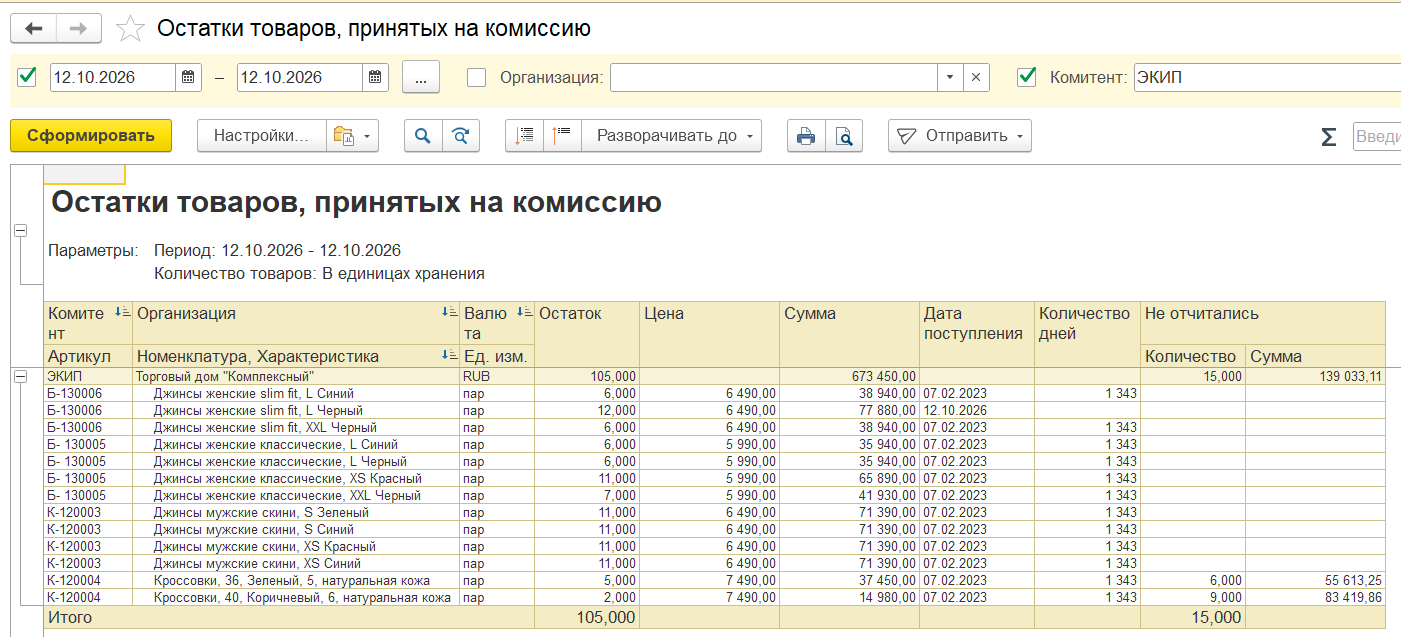Image resolution: width=1401 pixels, height=637 pixels.
Task: Click the ЭКИП group row cell
Action: (x=88, y=376)
